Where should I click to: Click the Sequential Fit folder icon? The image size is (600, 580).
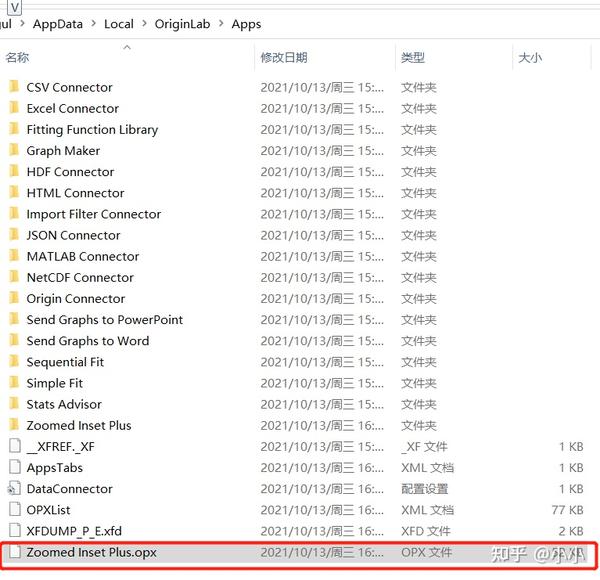pos(14,362)
